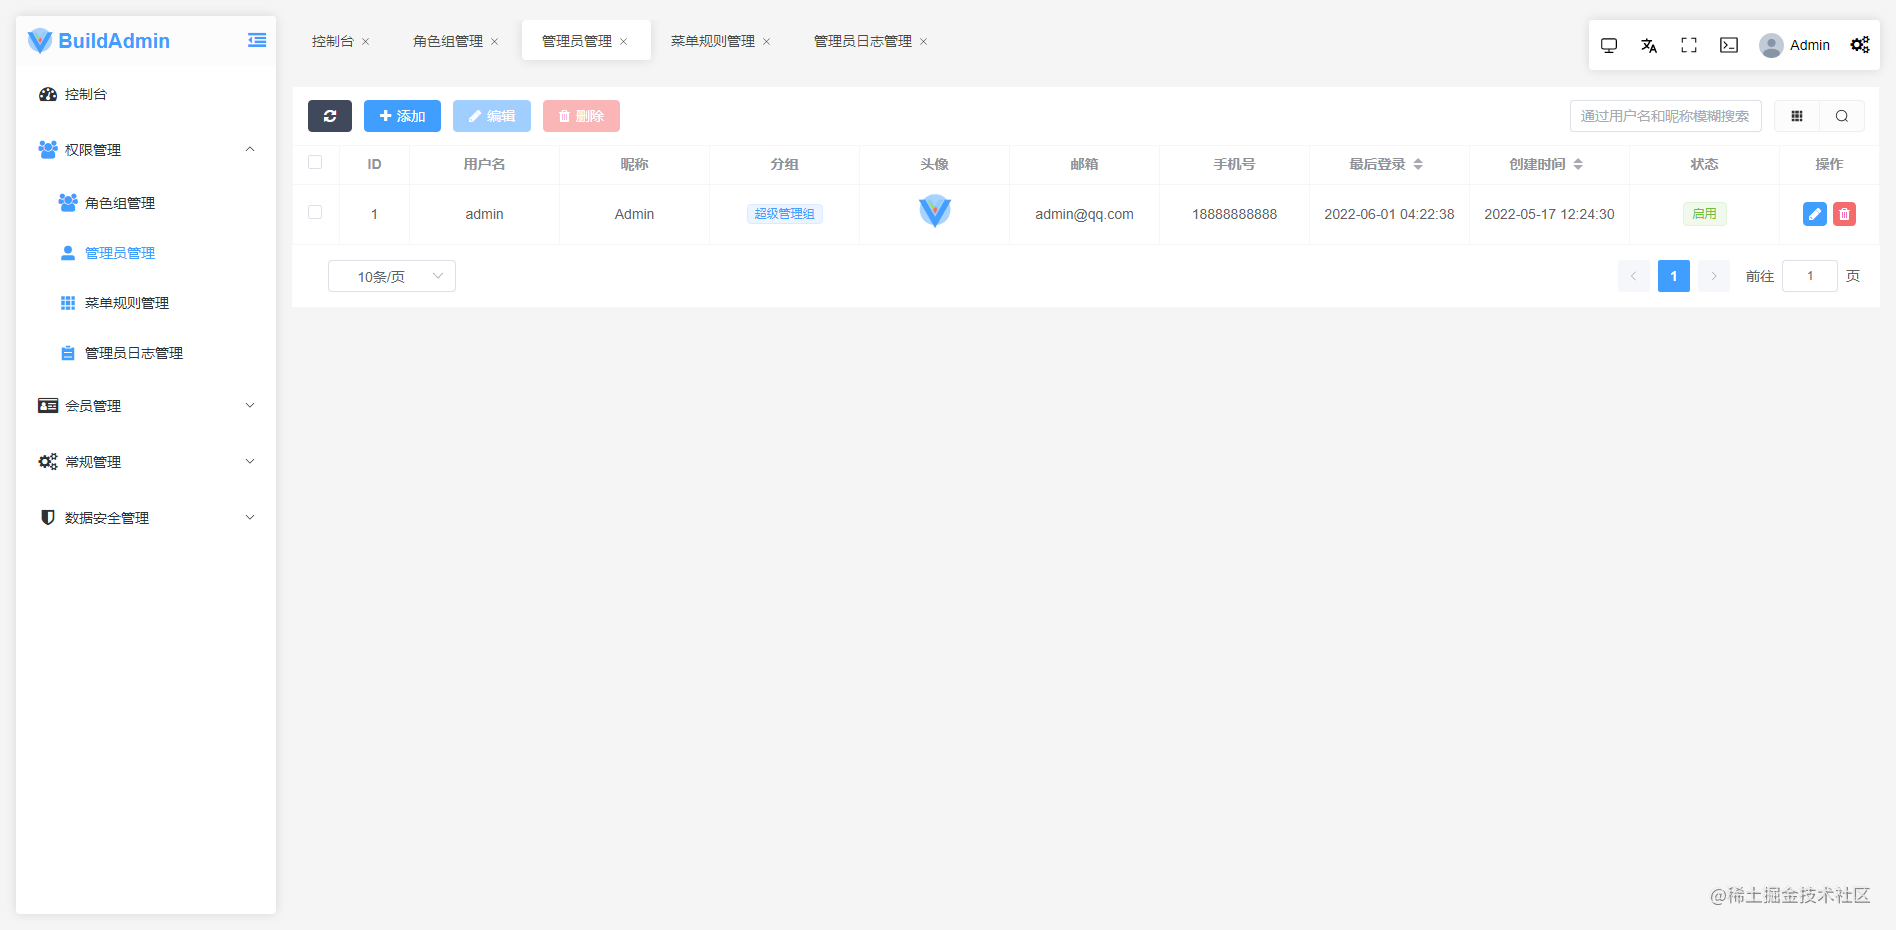Click the 添加 button
1896x930 pixels.
pos(402,116)
